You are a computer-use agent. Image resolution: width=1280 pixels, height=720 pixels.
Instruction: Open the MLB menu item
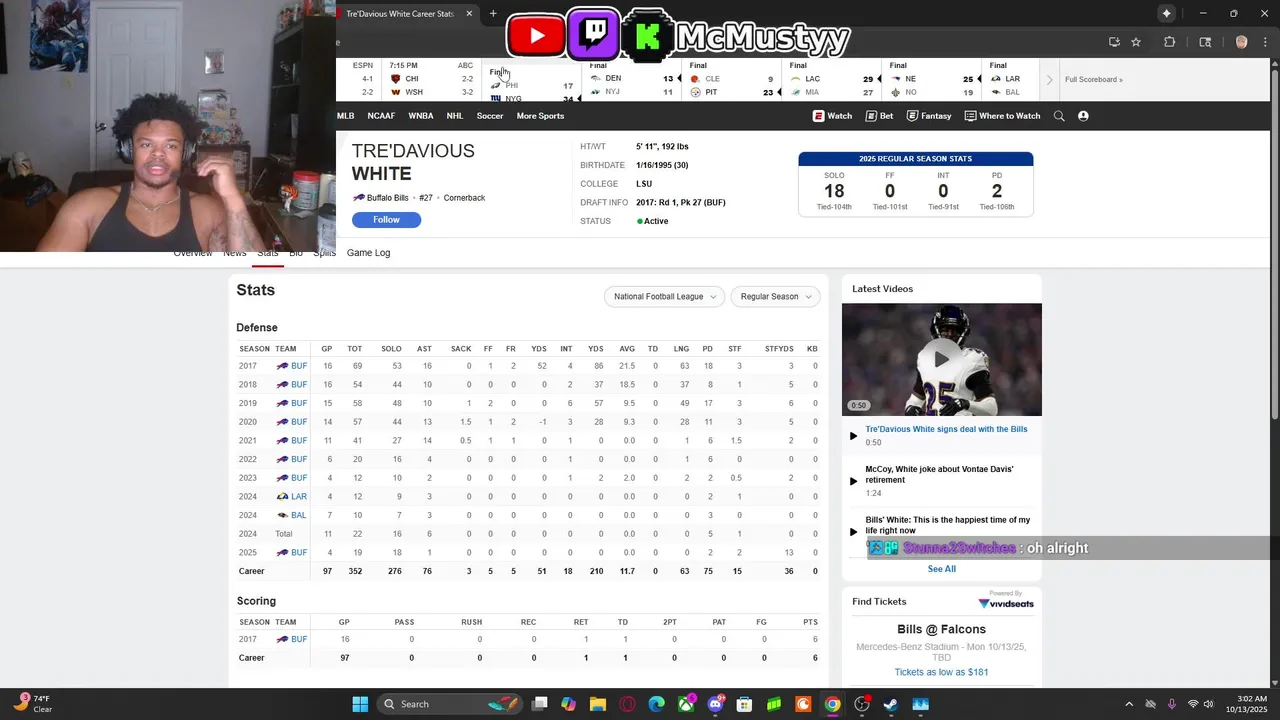pyautogui.click(x=345, y=116)
